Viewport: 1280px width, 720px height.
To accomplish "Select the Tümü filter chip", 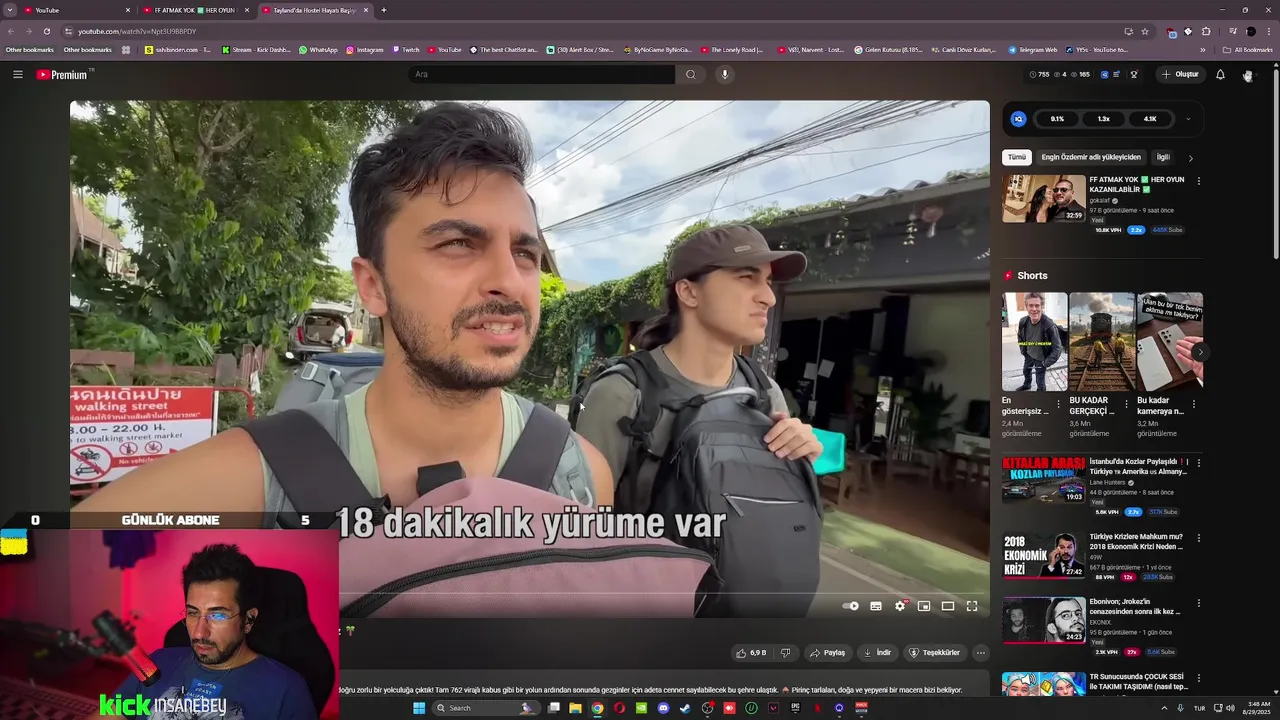I will point(1017,157).
